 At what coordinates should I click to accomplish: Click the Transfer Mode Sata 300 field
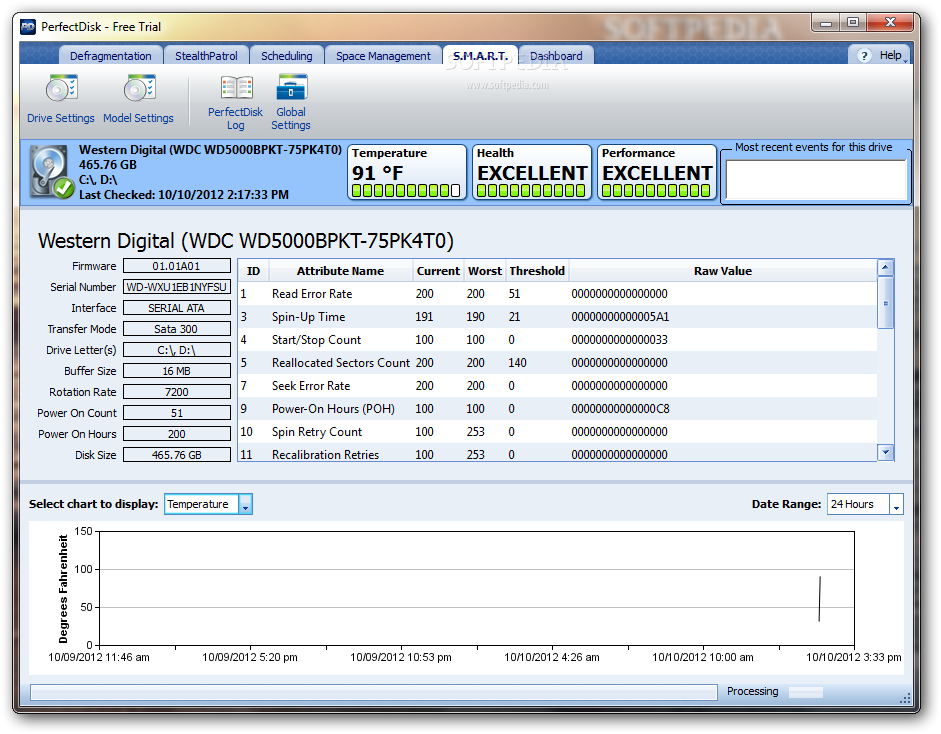[176, 329]
